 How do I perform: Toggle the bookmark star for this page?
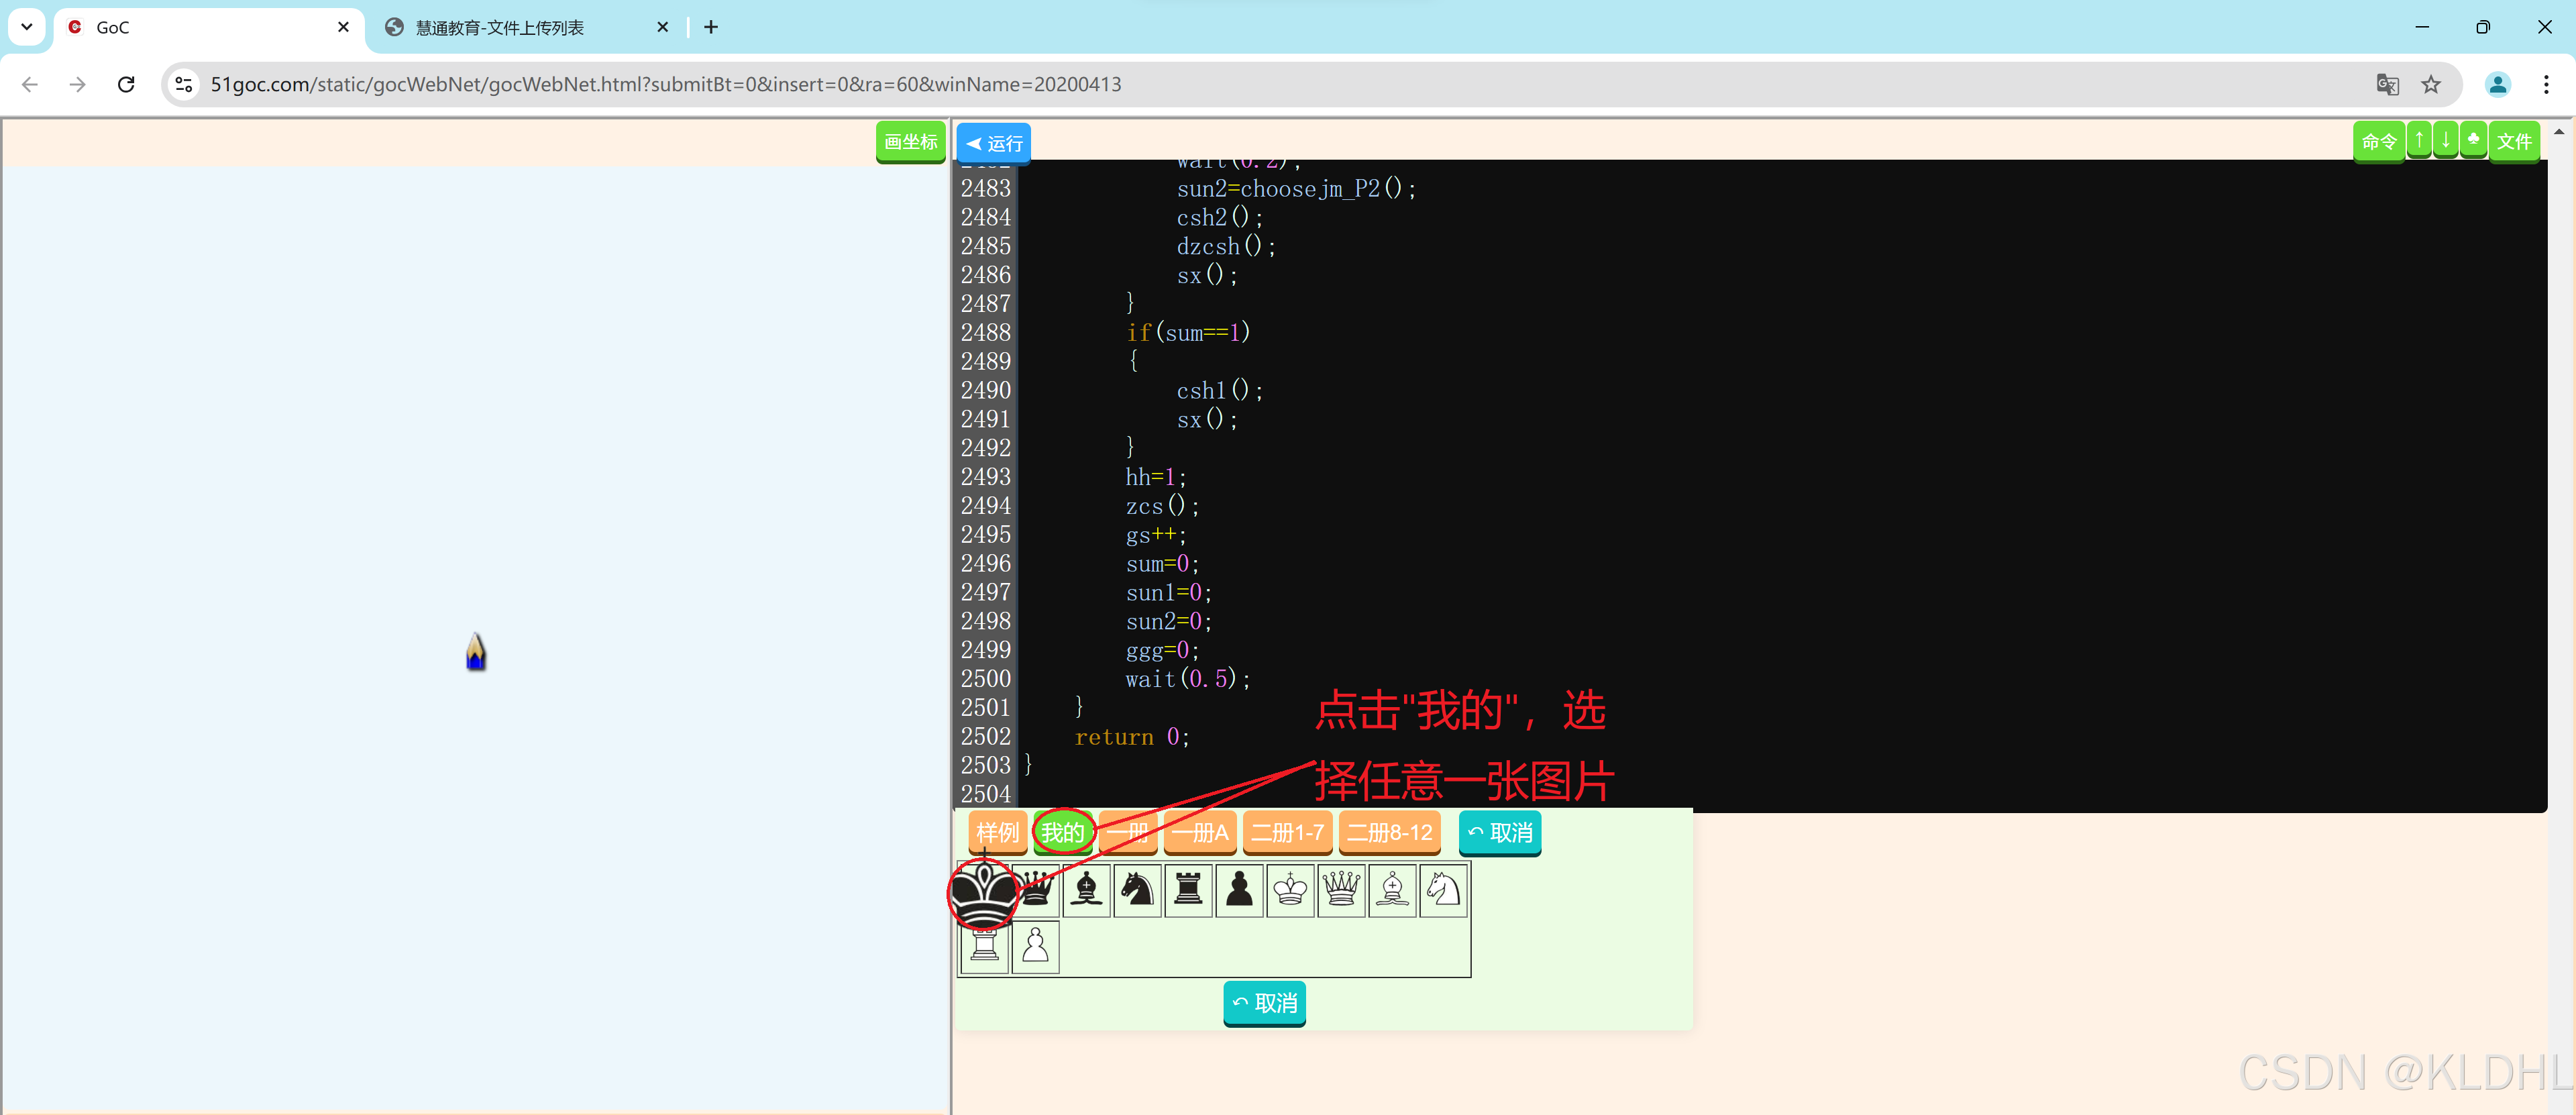coord(2432,84)
